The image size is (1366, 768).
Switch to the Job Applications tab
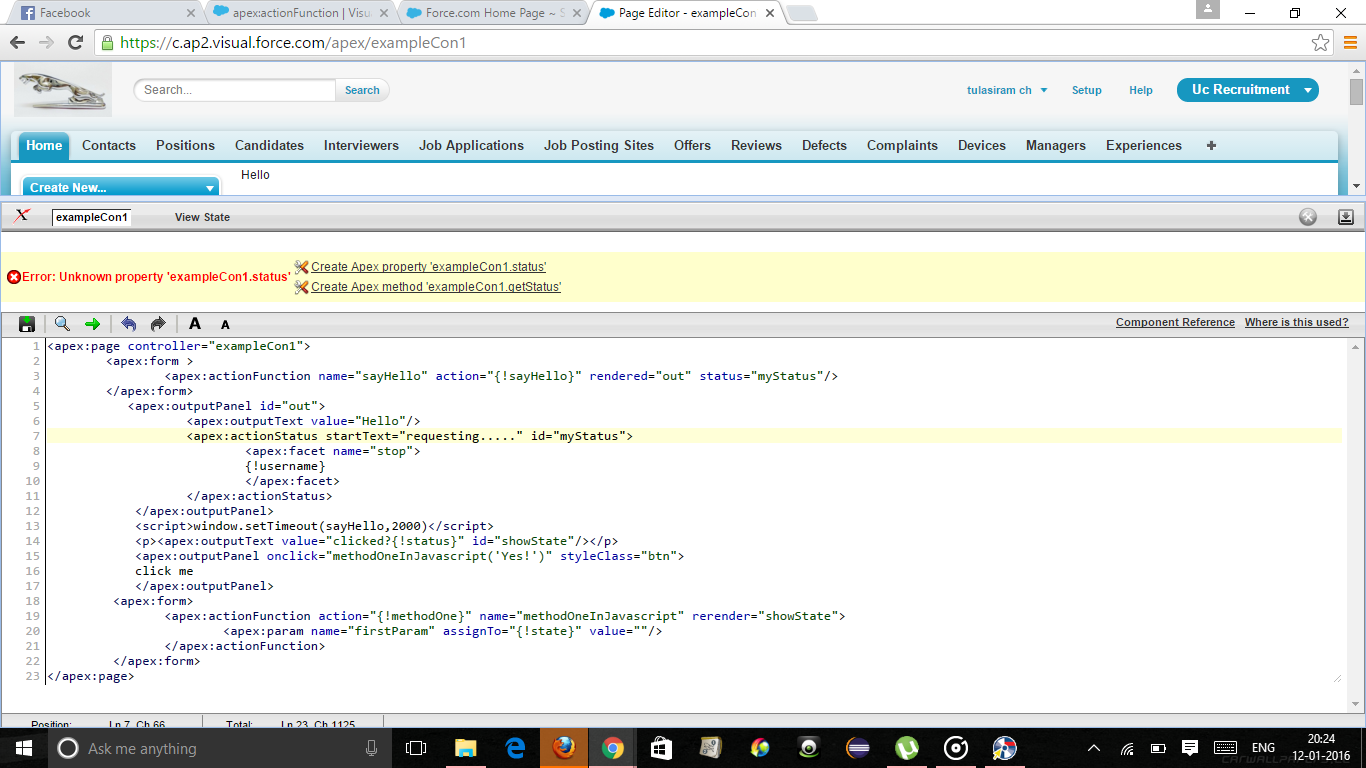click(x=471, y=145)
